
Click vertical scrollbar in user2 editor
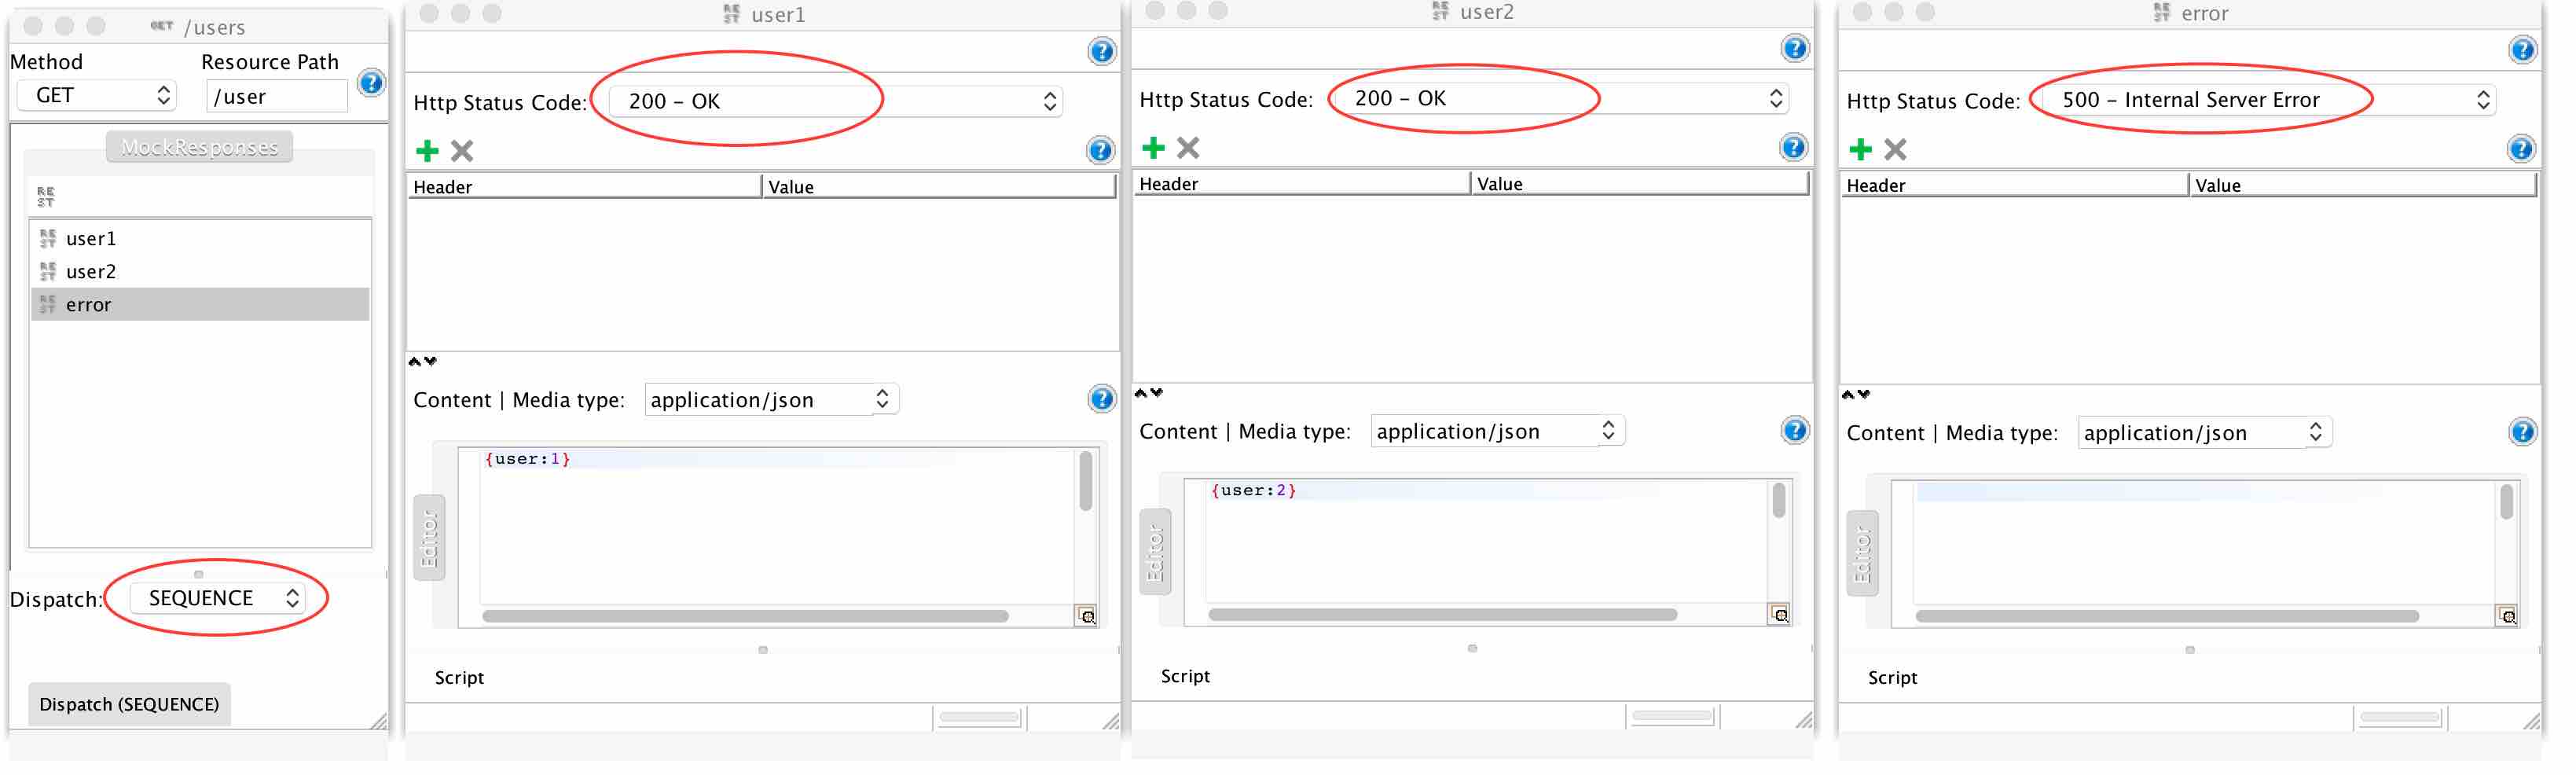click(1779, 500)
